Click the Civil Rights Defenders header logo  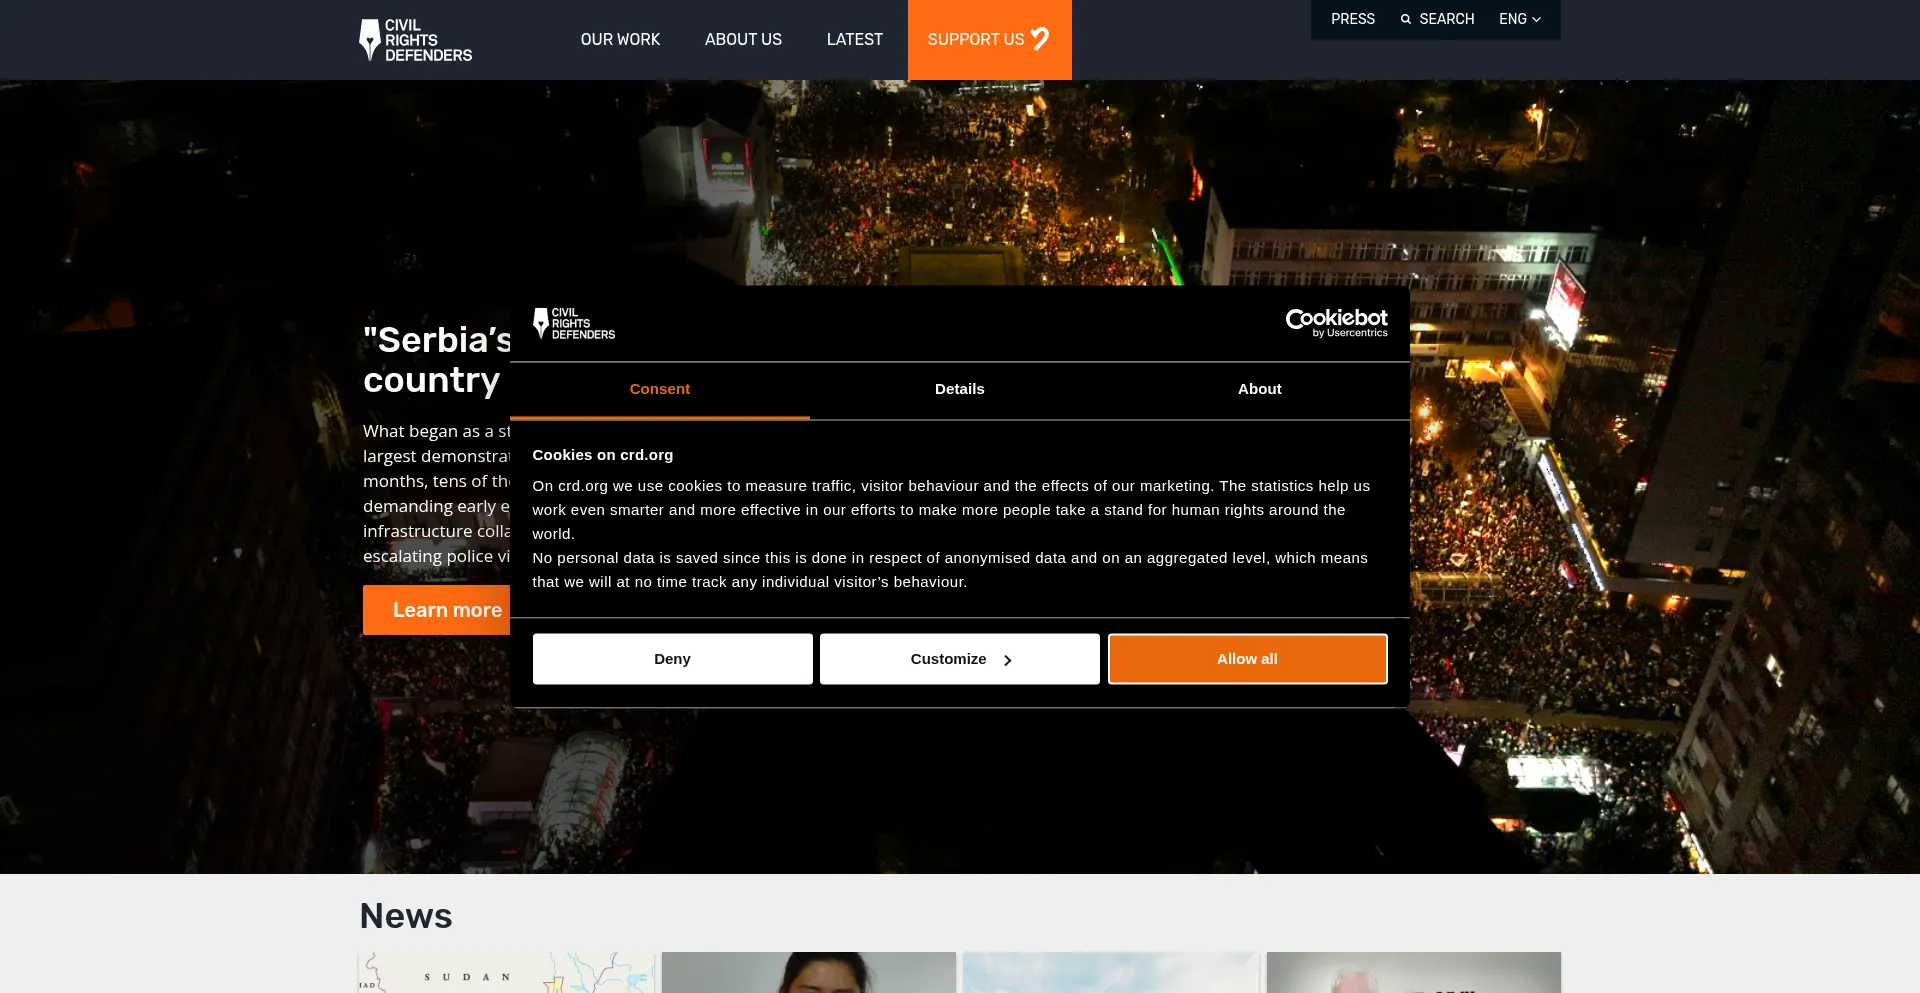[416, 40]
